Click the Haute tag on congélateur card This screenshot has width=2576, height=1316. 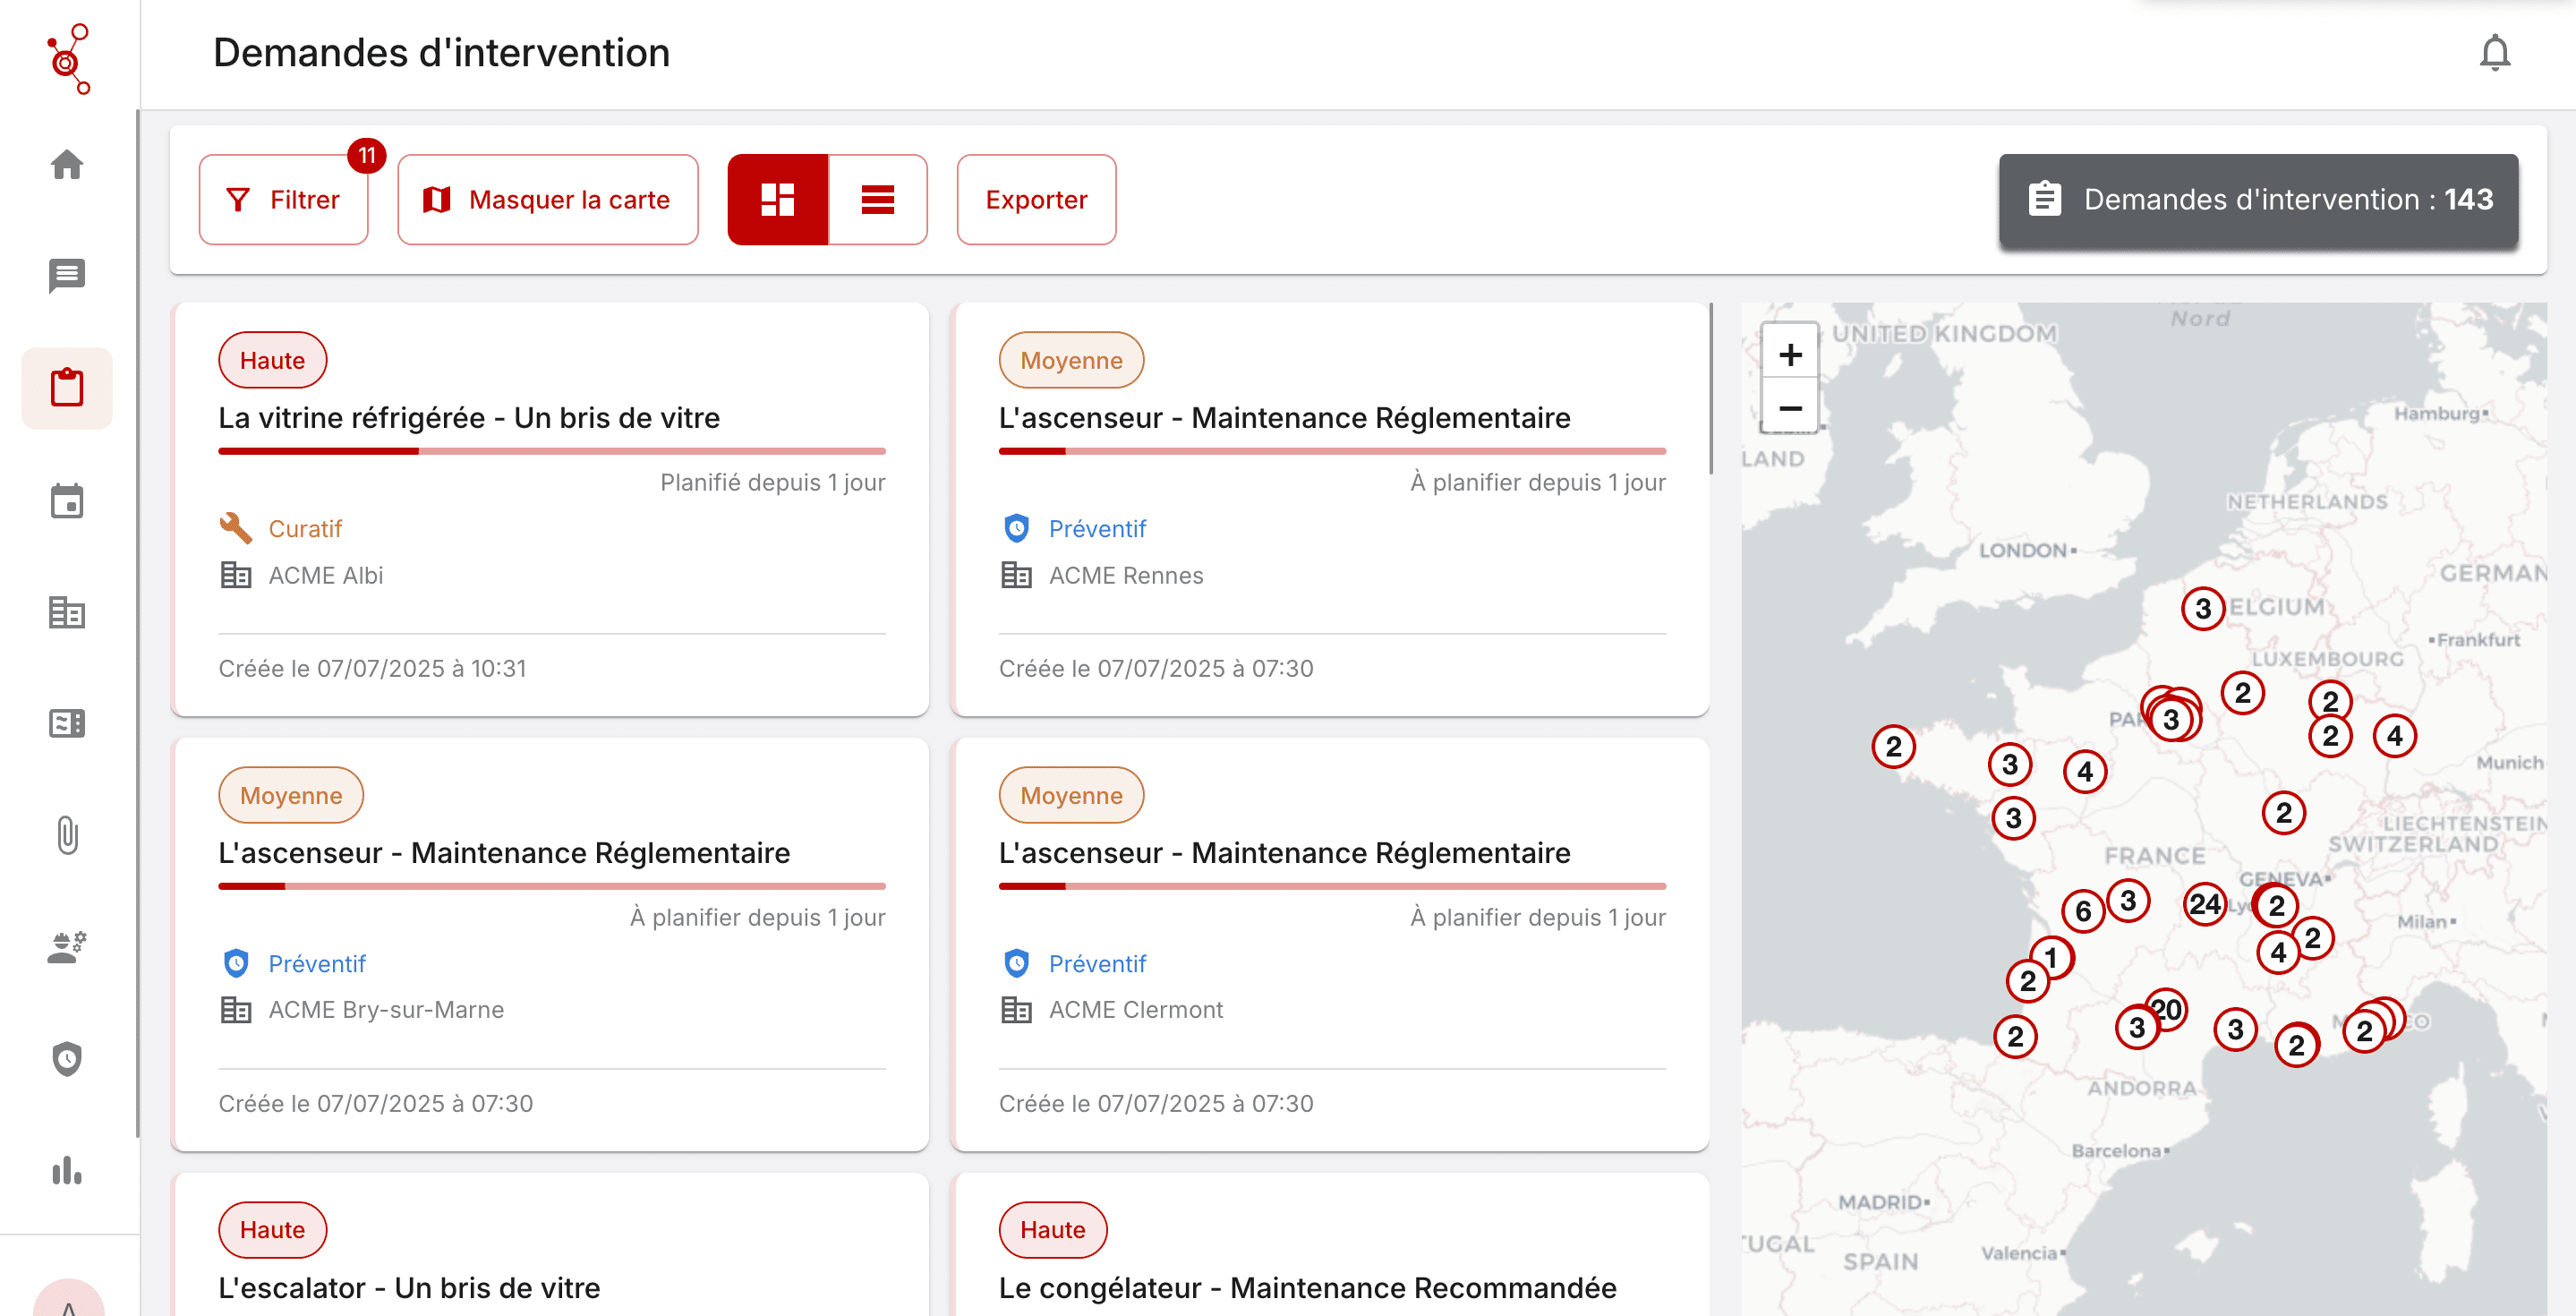tap(1052, 1229)
